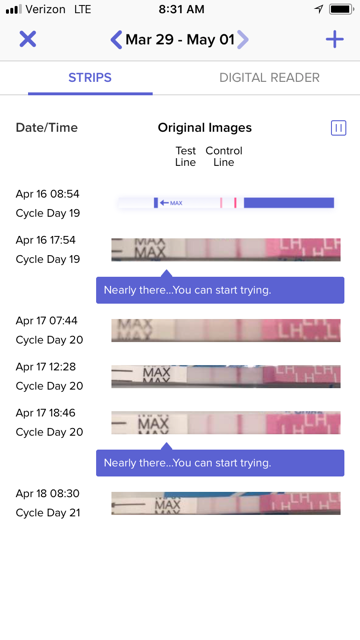Close the strips view with the X icon
This screenshot has height=640, width=360.
[28, 39]
